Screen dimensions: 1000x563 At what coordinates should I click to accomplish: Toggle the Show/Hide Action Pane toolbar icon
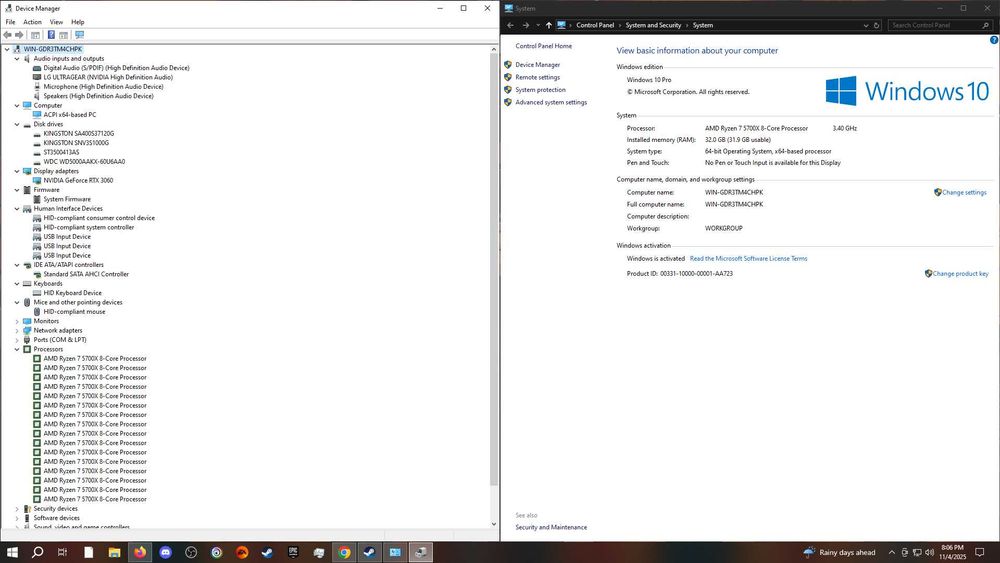[x=63, y=35]
